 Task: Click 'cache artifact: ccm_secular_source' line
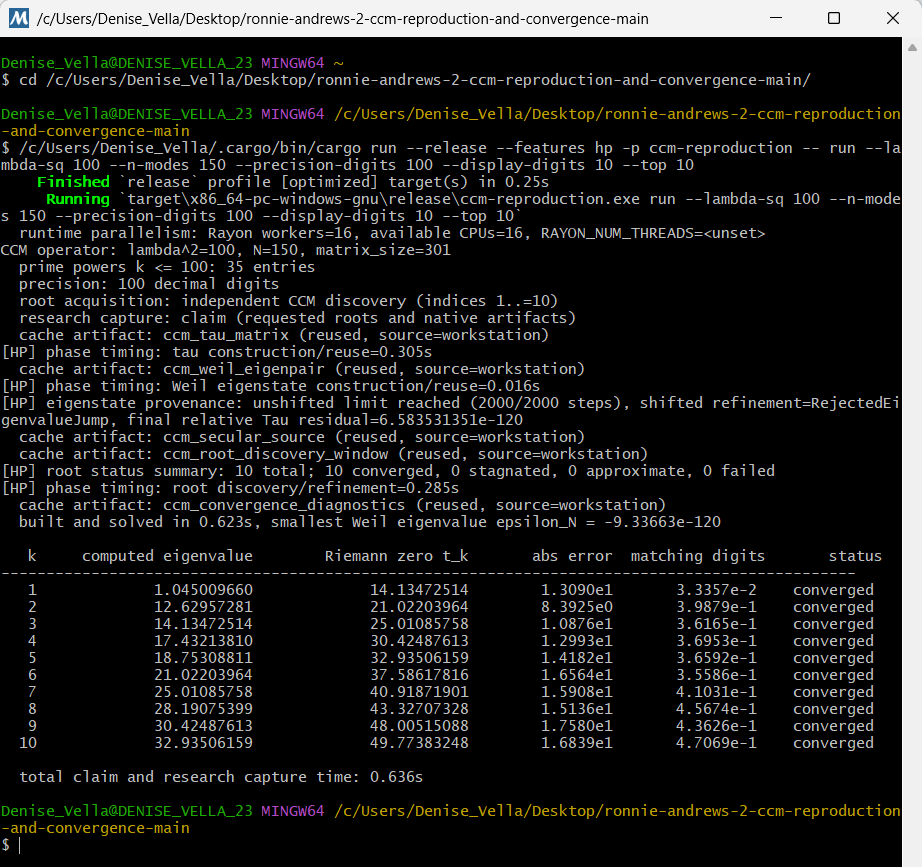coord(302,436)
